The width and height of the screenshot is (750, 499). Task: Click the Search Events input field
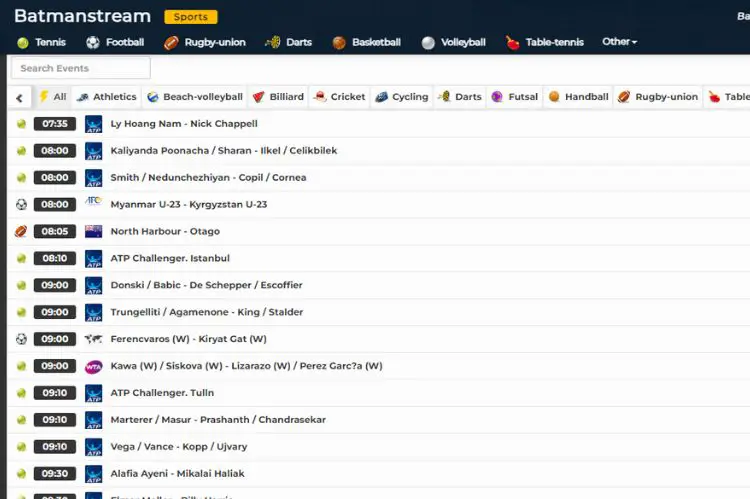(81, 68)
